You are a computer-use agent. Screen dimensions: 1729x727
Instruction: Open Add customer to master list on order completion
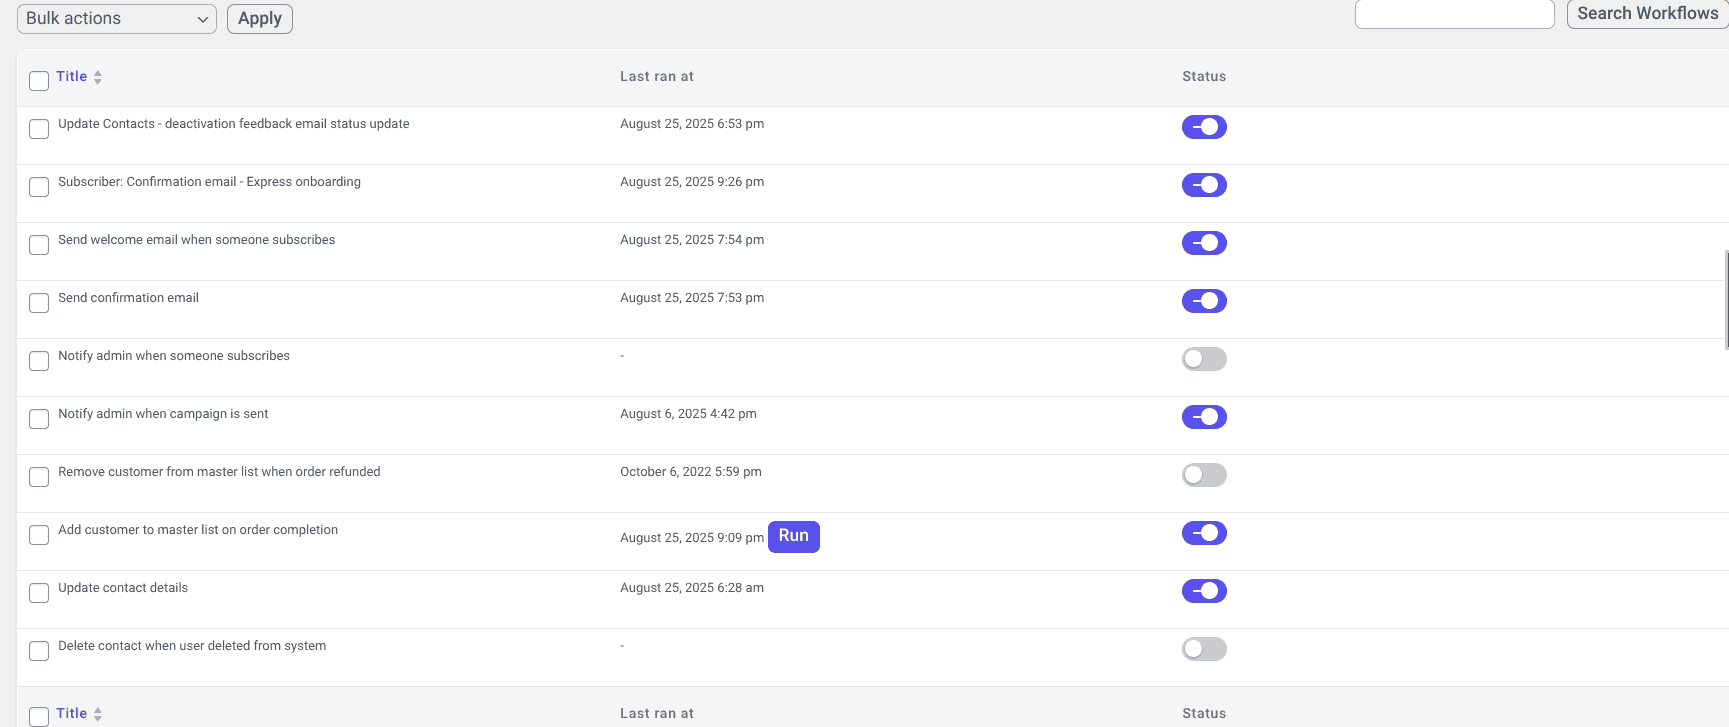pos(198,530)
